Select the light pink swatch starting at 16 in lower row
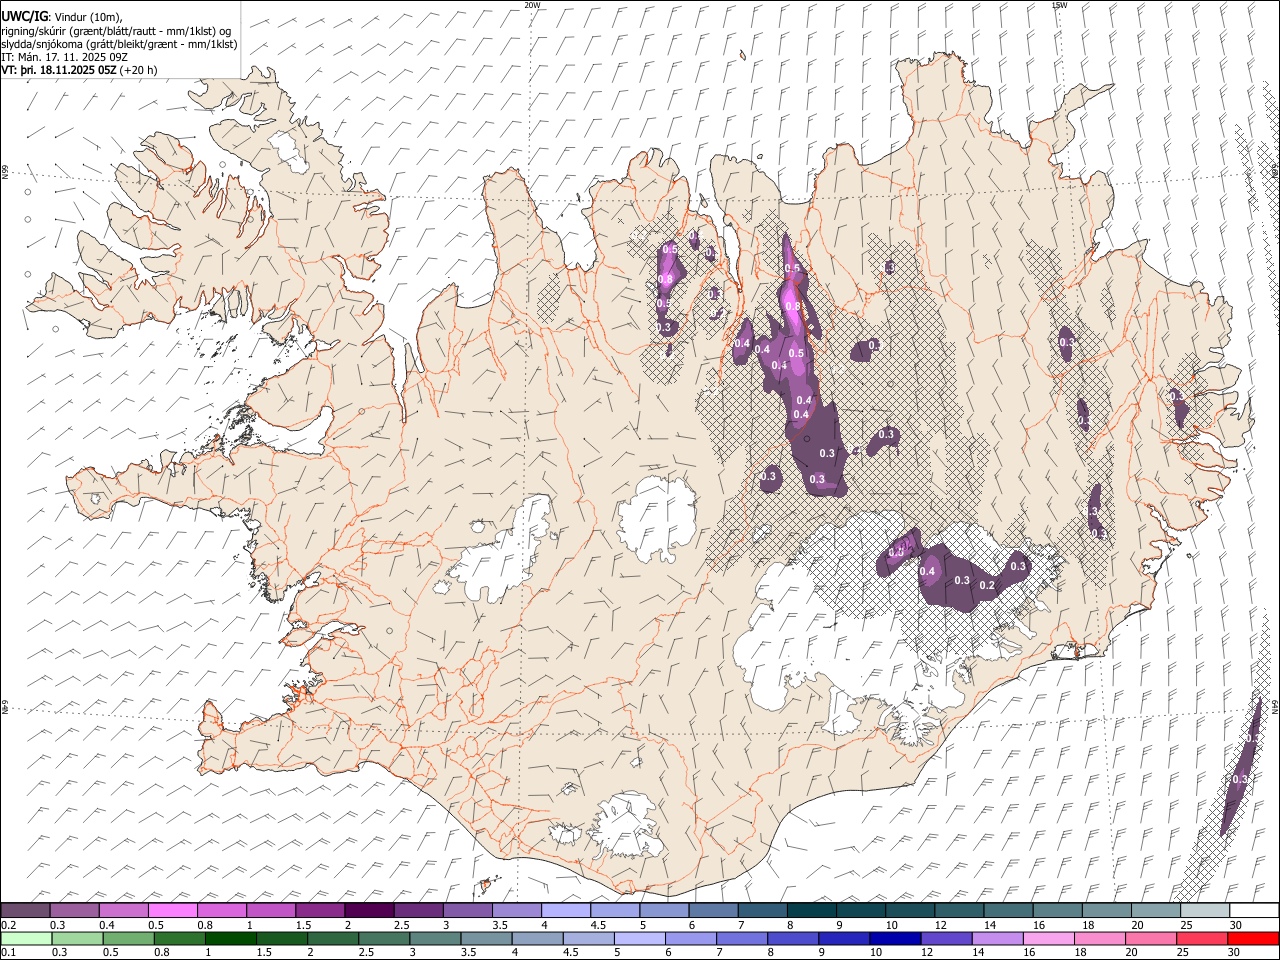Image resolution: width=1280 pixels, height=960 pixels. tap(1048, 938)
